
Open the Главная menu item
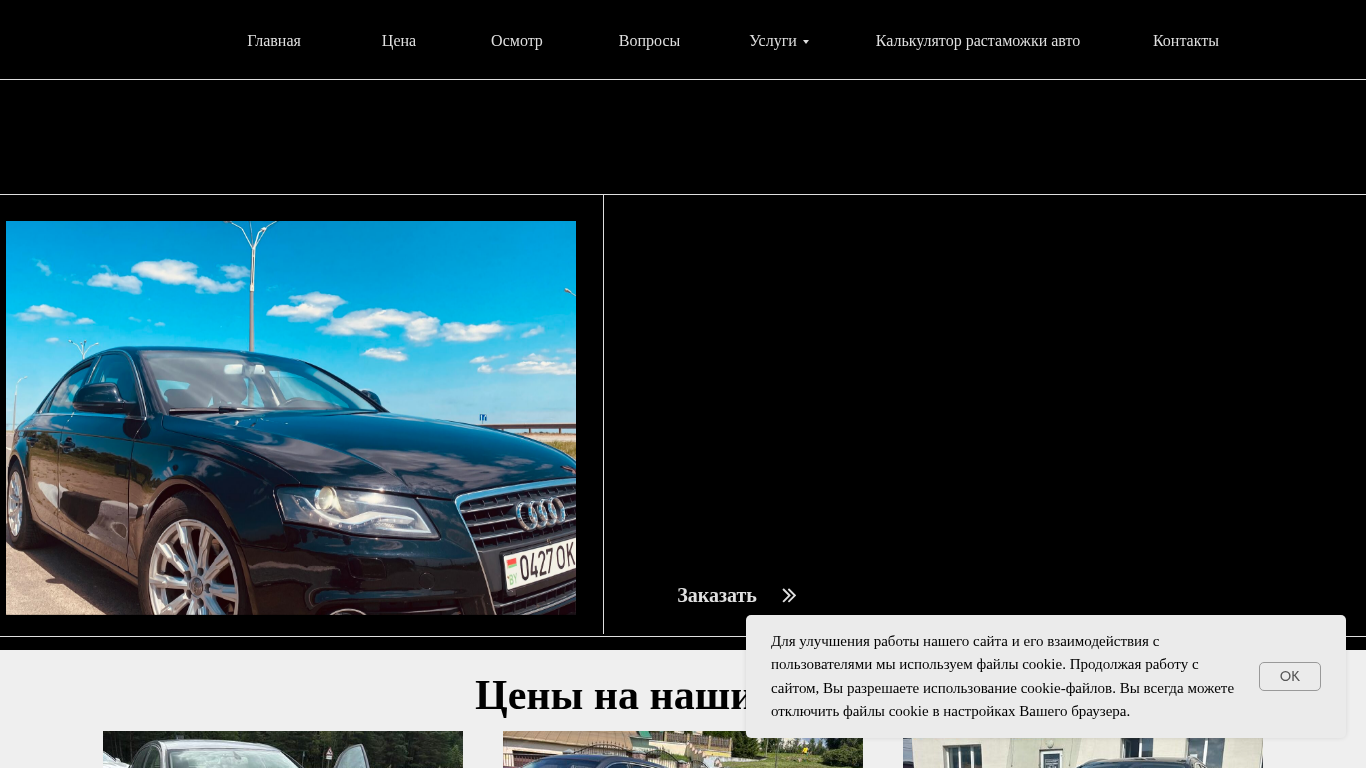[274, 41]
